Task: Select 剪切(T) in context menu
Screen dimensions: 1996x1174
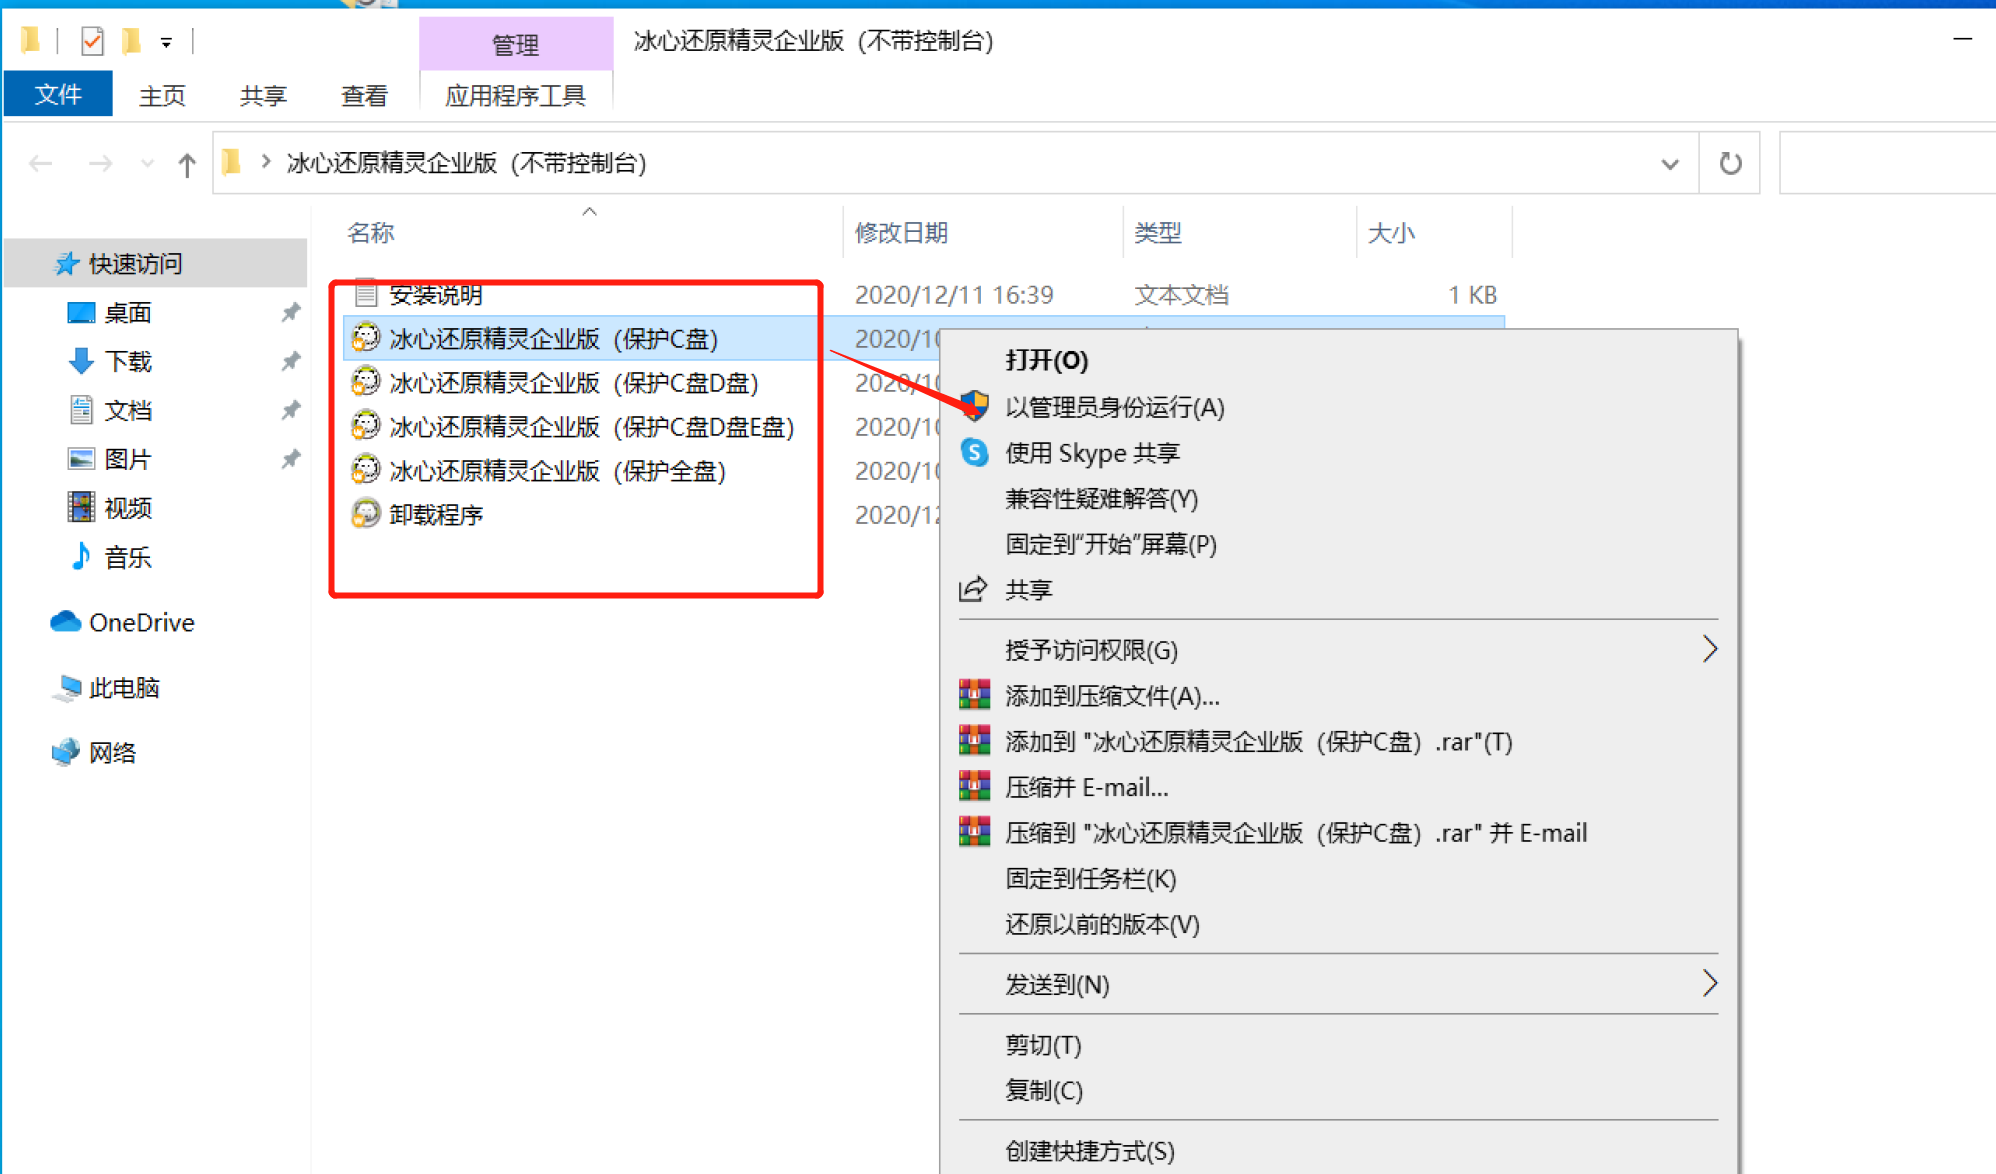Action: tap(1043, 1045)
